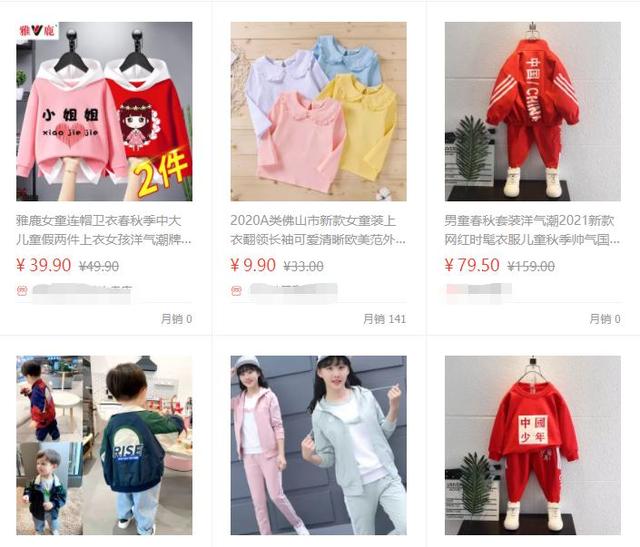Click the blurred shop name under the ¥39.90 item
Screen dimensions: 640x547
click(82, 291)
